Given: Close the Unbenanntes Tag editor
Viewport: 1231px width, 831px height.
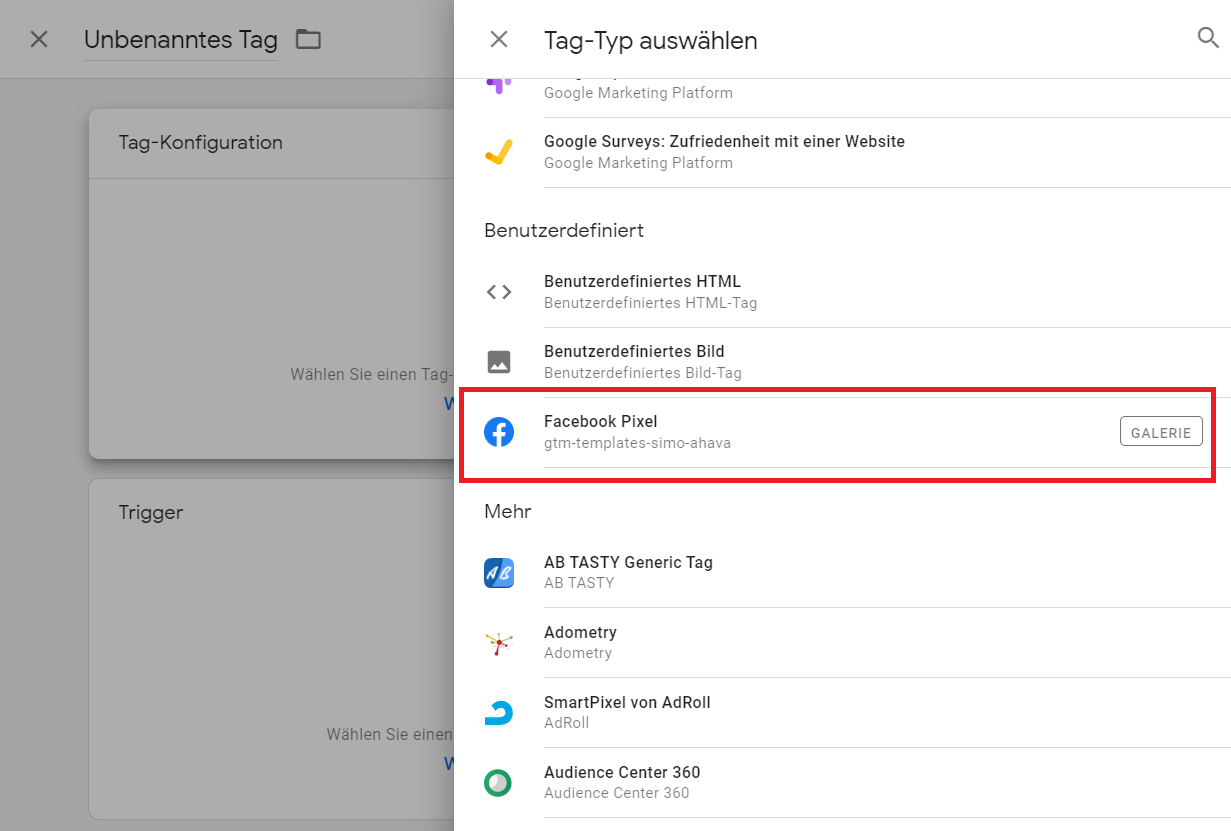Looking at the screenshot, I should (x=39, y=39).
